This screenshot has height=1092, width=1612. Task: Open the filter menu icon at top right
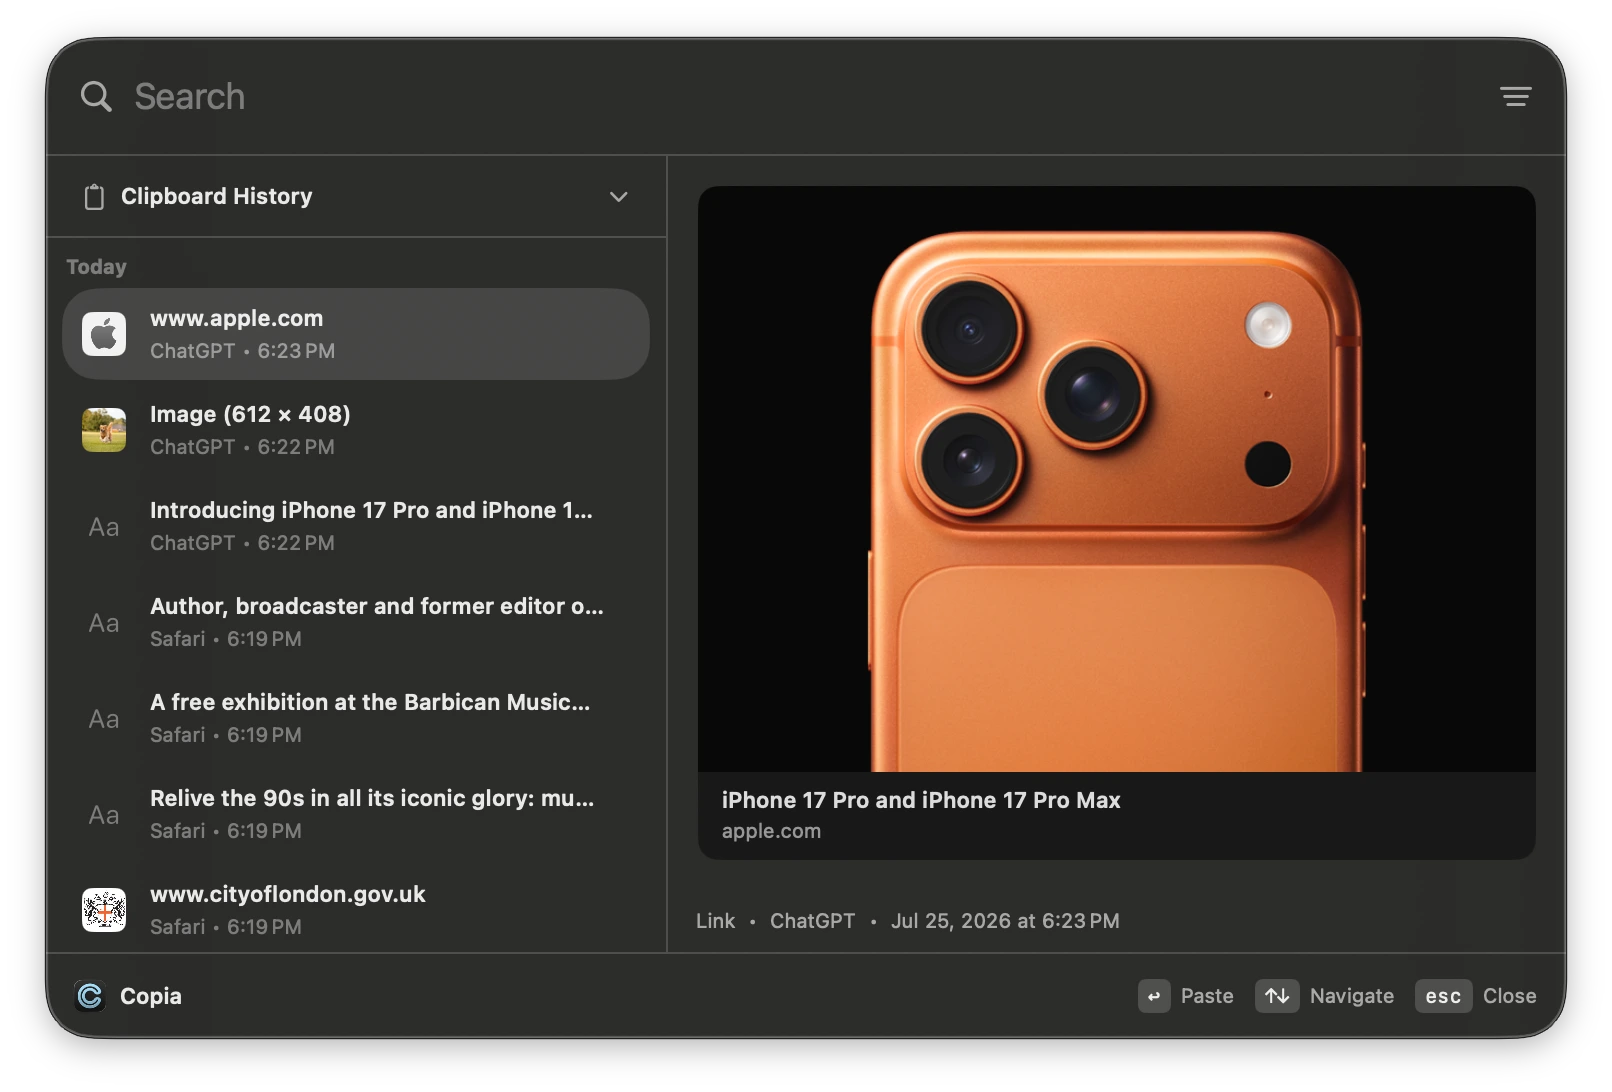tap(1515, 96)
